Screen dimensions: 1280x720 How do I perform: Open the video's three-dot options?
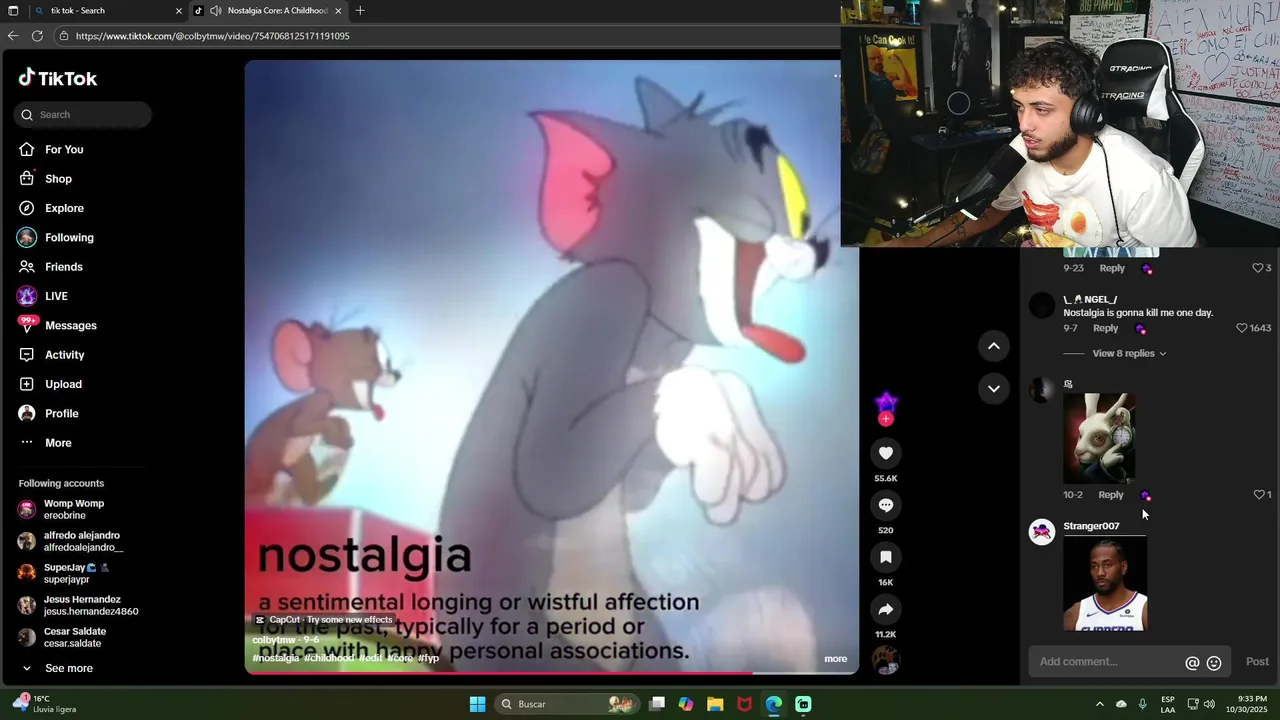coord(837,75)
